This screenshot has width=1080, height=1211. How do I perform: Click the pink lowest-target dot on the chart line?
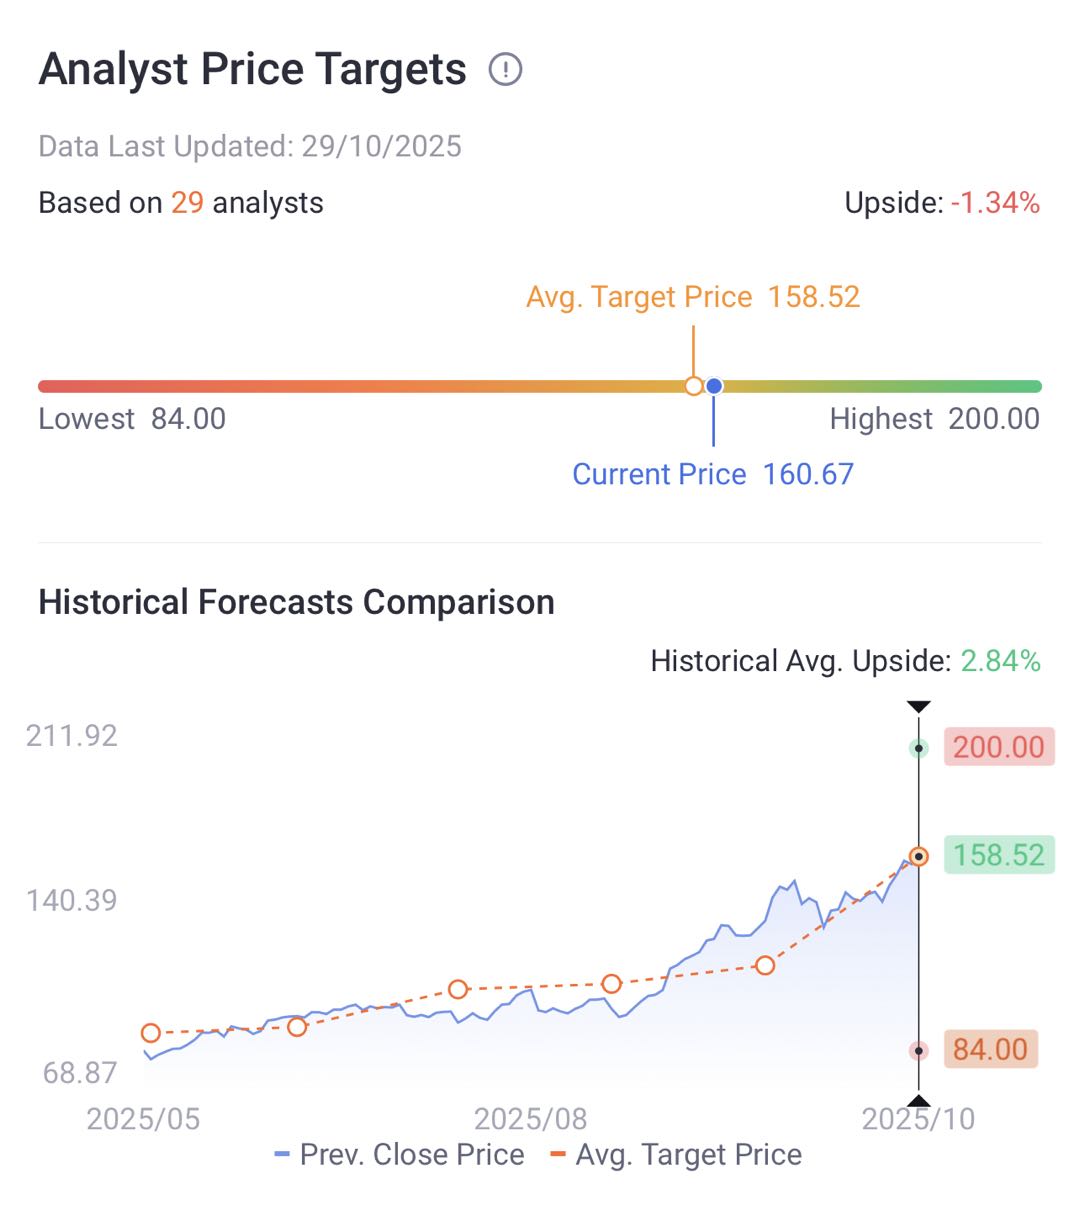tap(918, 1051)
